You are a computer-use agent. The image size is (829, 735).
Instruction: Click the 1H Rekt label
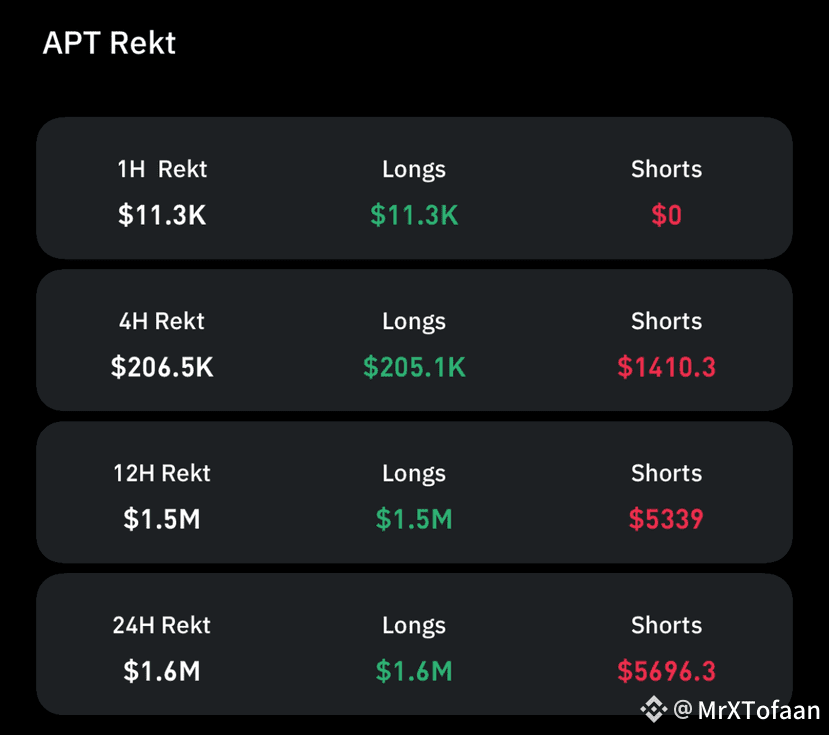pos(162,169)
